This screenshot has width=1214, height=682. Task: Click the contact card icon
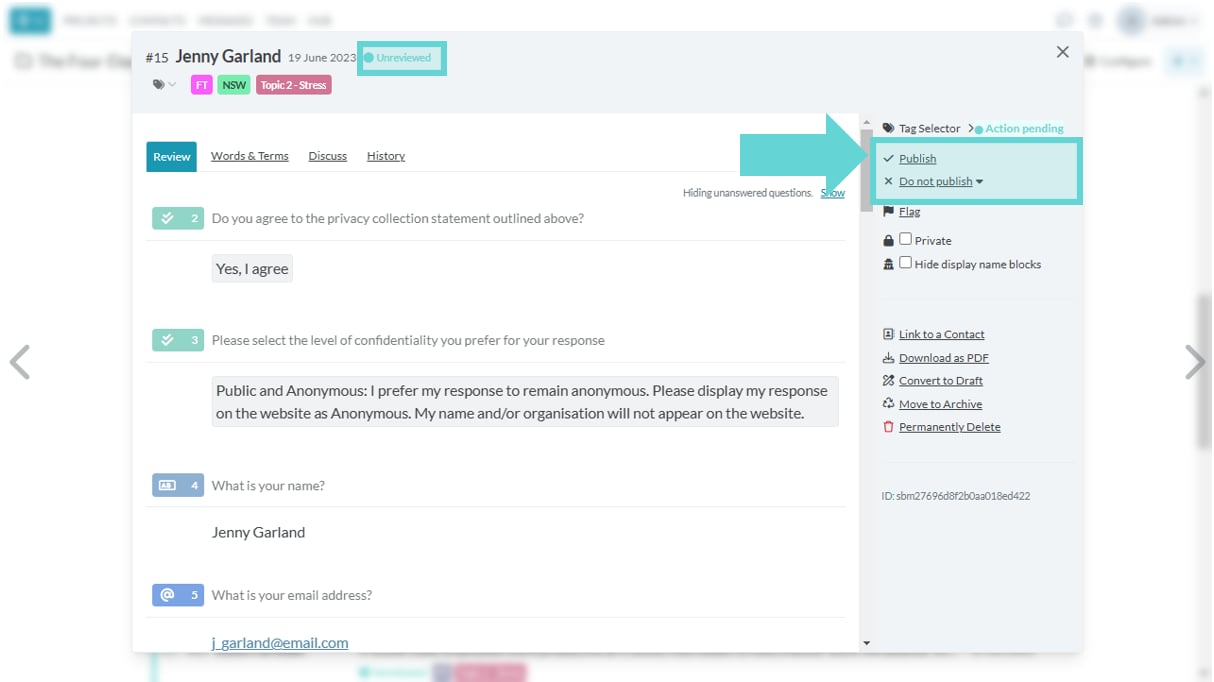(x=888, y=335)
